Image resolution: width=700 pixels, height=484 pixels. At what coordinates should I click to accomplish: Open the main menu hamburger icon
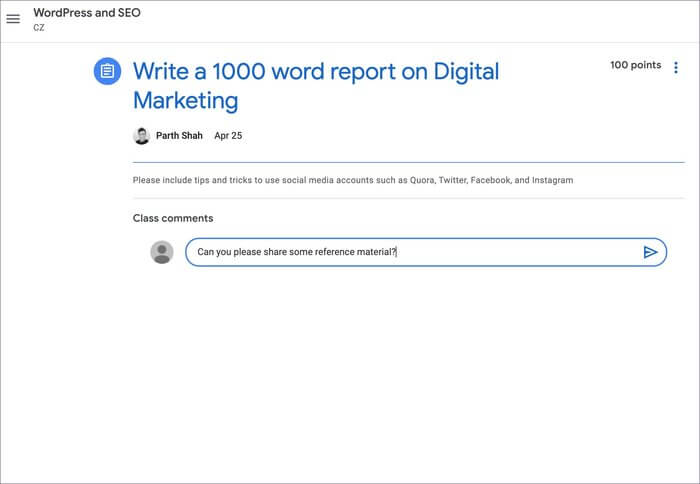13,19
